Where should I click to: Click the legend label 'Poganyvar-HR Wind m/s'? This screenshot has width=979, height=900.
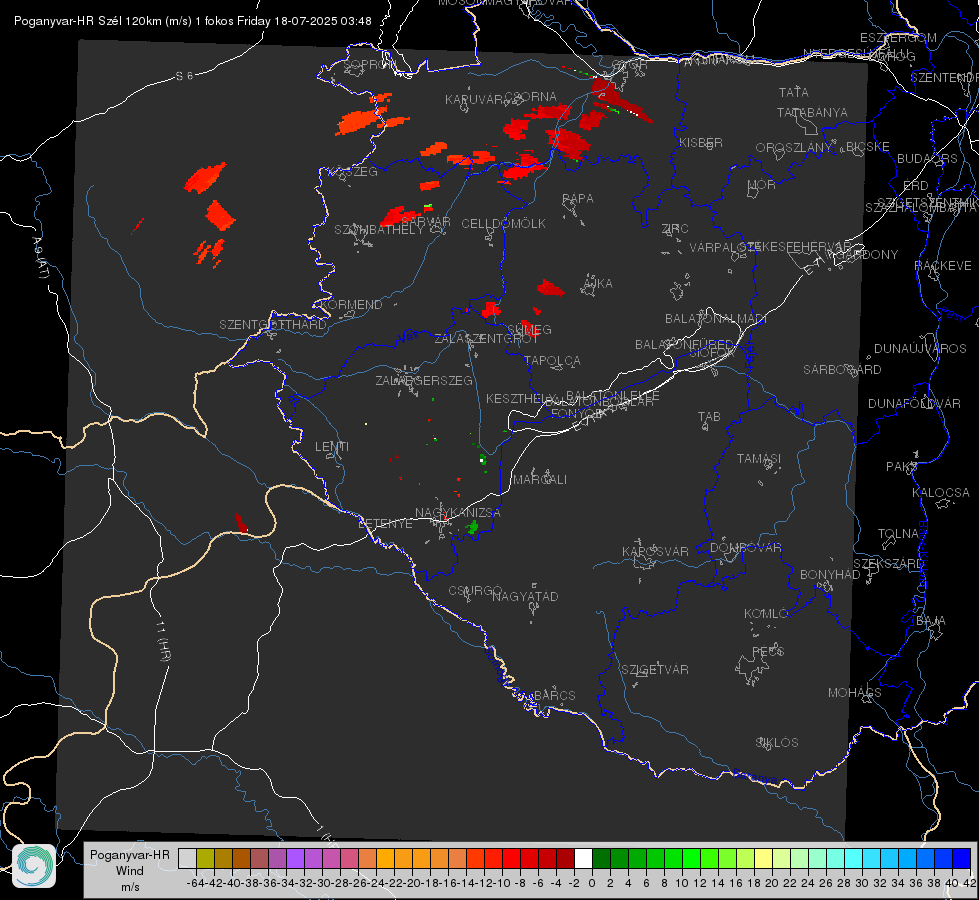point(129,871)
